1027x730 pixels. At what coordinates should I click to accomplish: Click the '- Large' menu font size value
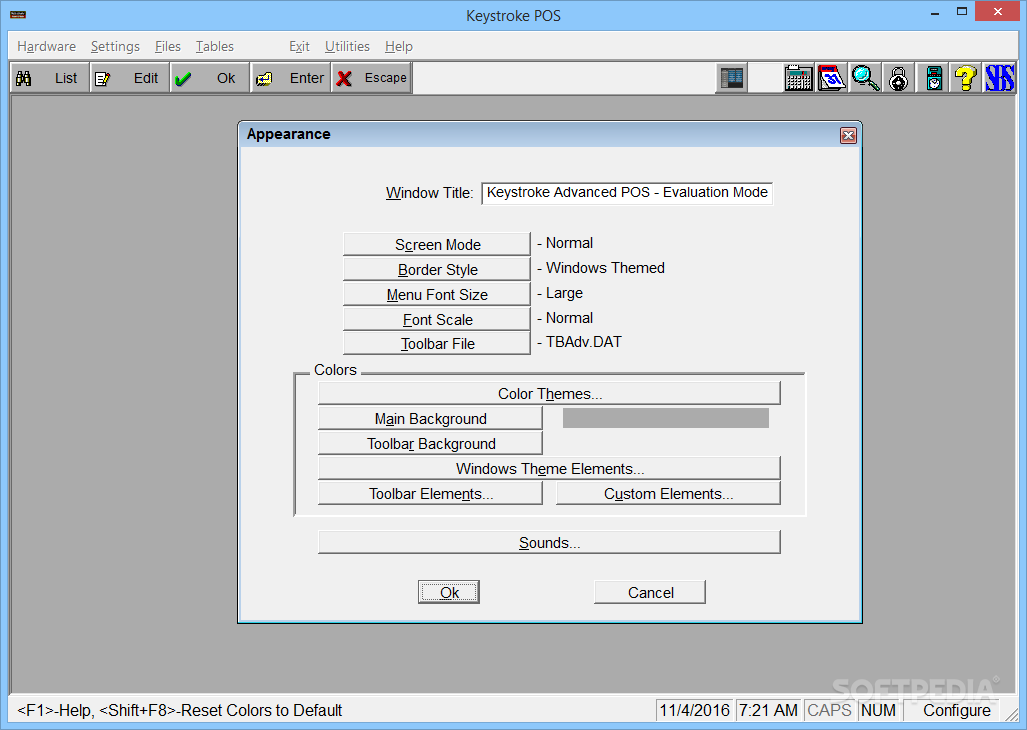[x=560, y=293]
